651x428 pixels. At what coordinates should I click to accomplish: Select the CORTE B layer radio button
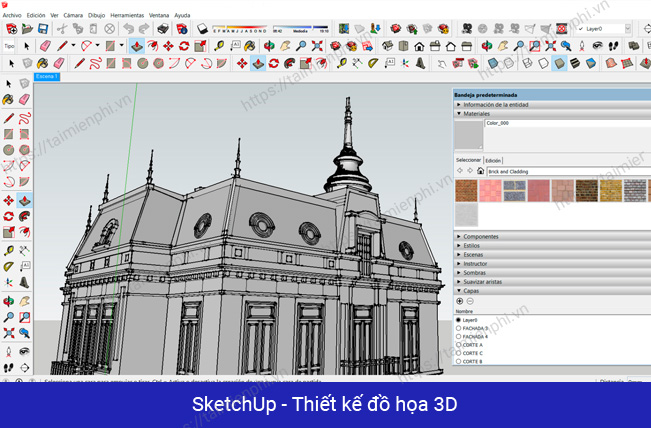coord(458,362)
